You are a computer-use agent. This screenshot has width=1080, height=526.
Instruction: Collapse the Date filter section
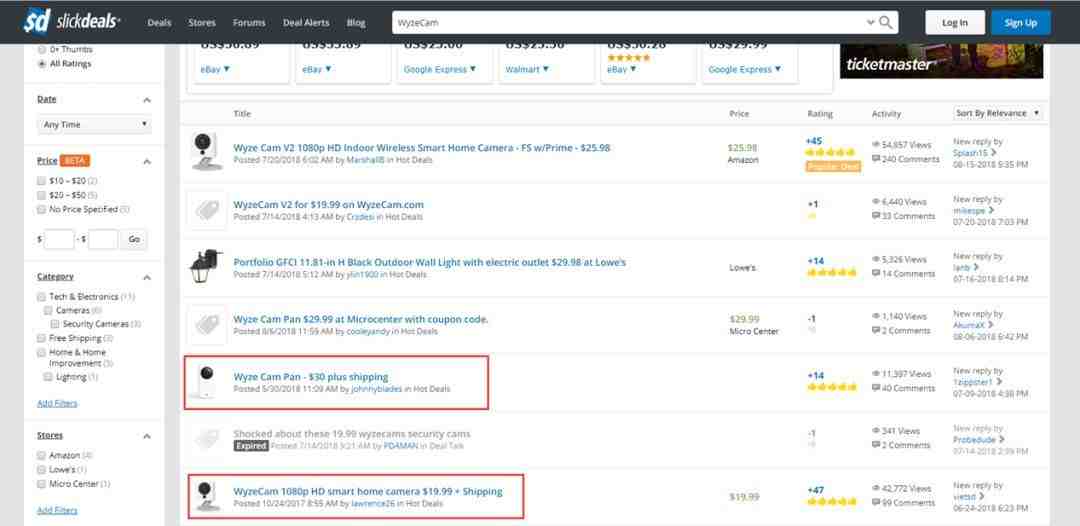[x=147, y=100]
